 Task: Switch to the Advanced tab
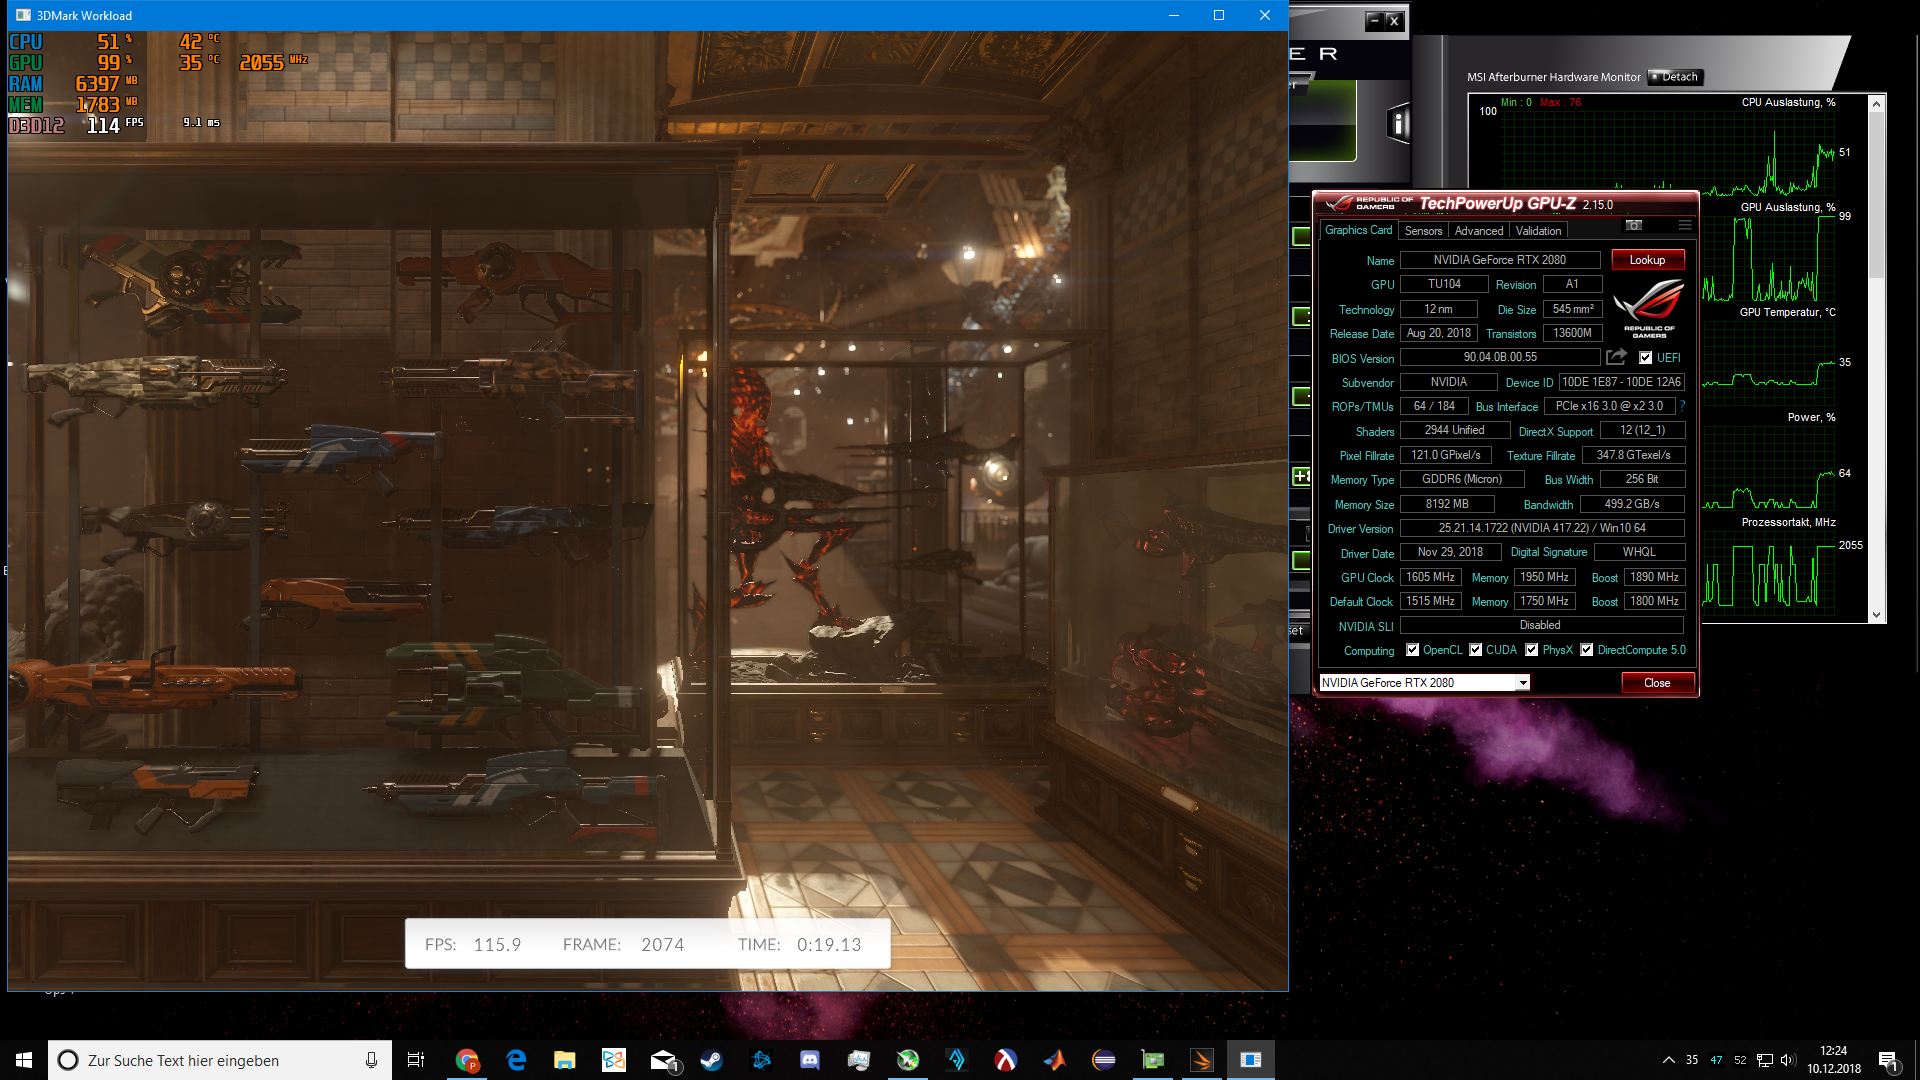coord(1478,231)
